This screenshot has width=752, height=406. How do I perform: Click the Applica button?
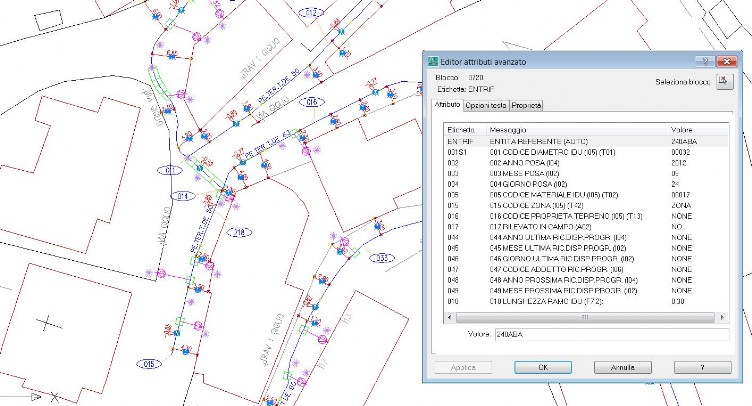tap(463, 367)
